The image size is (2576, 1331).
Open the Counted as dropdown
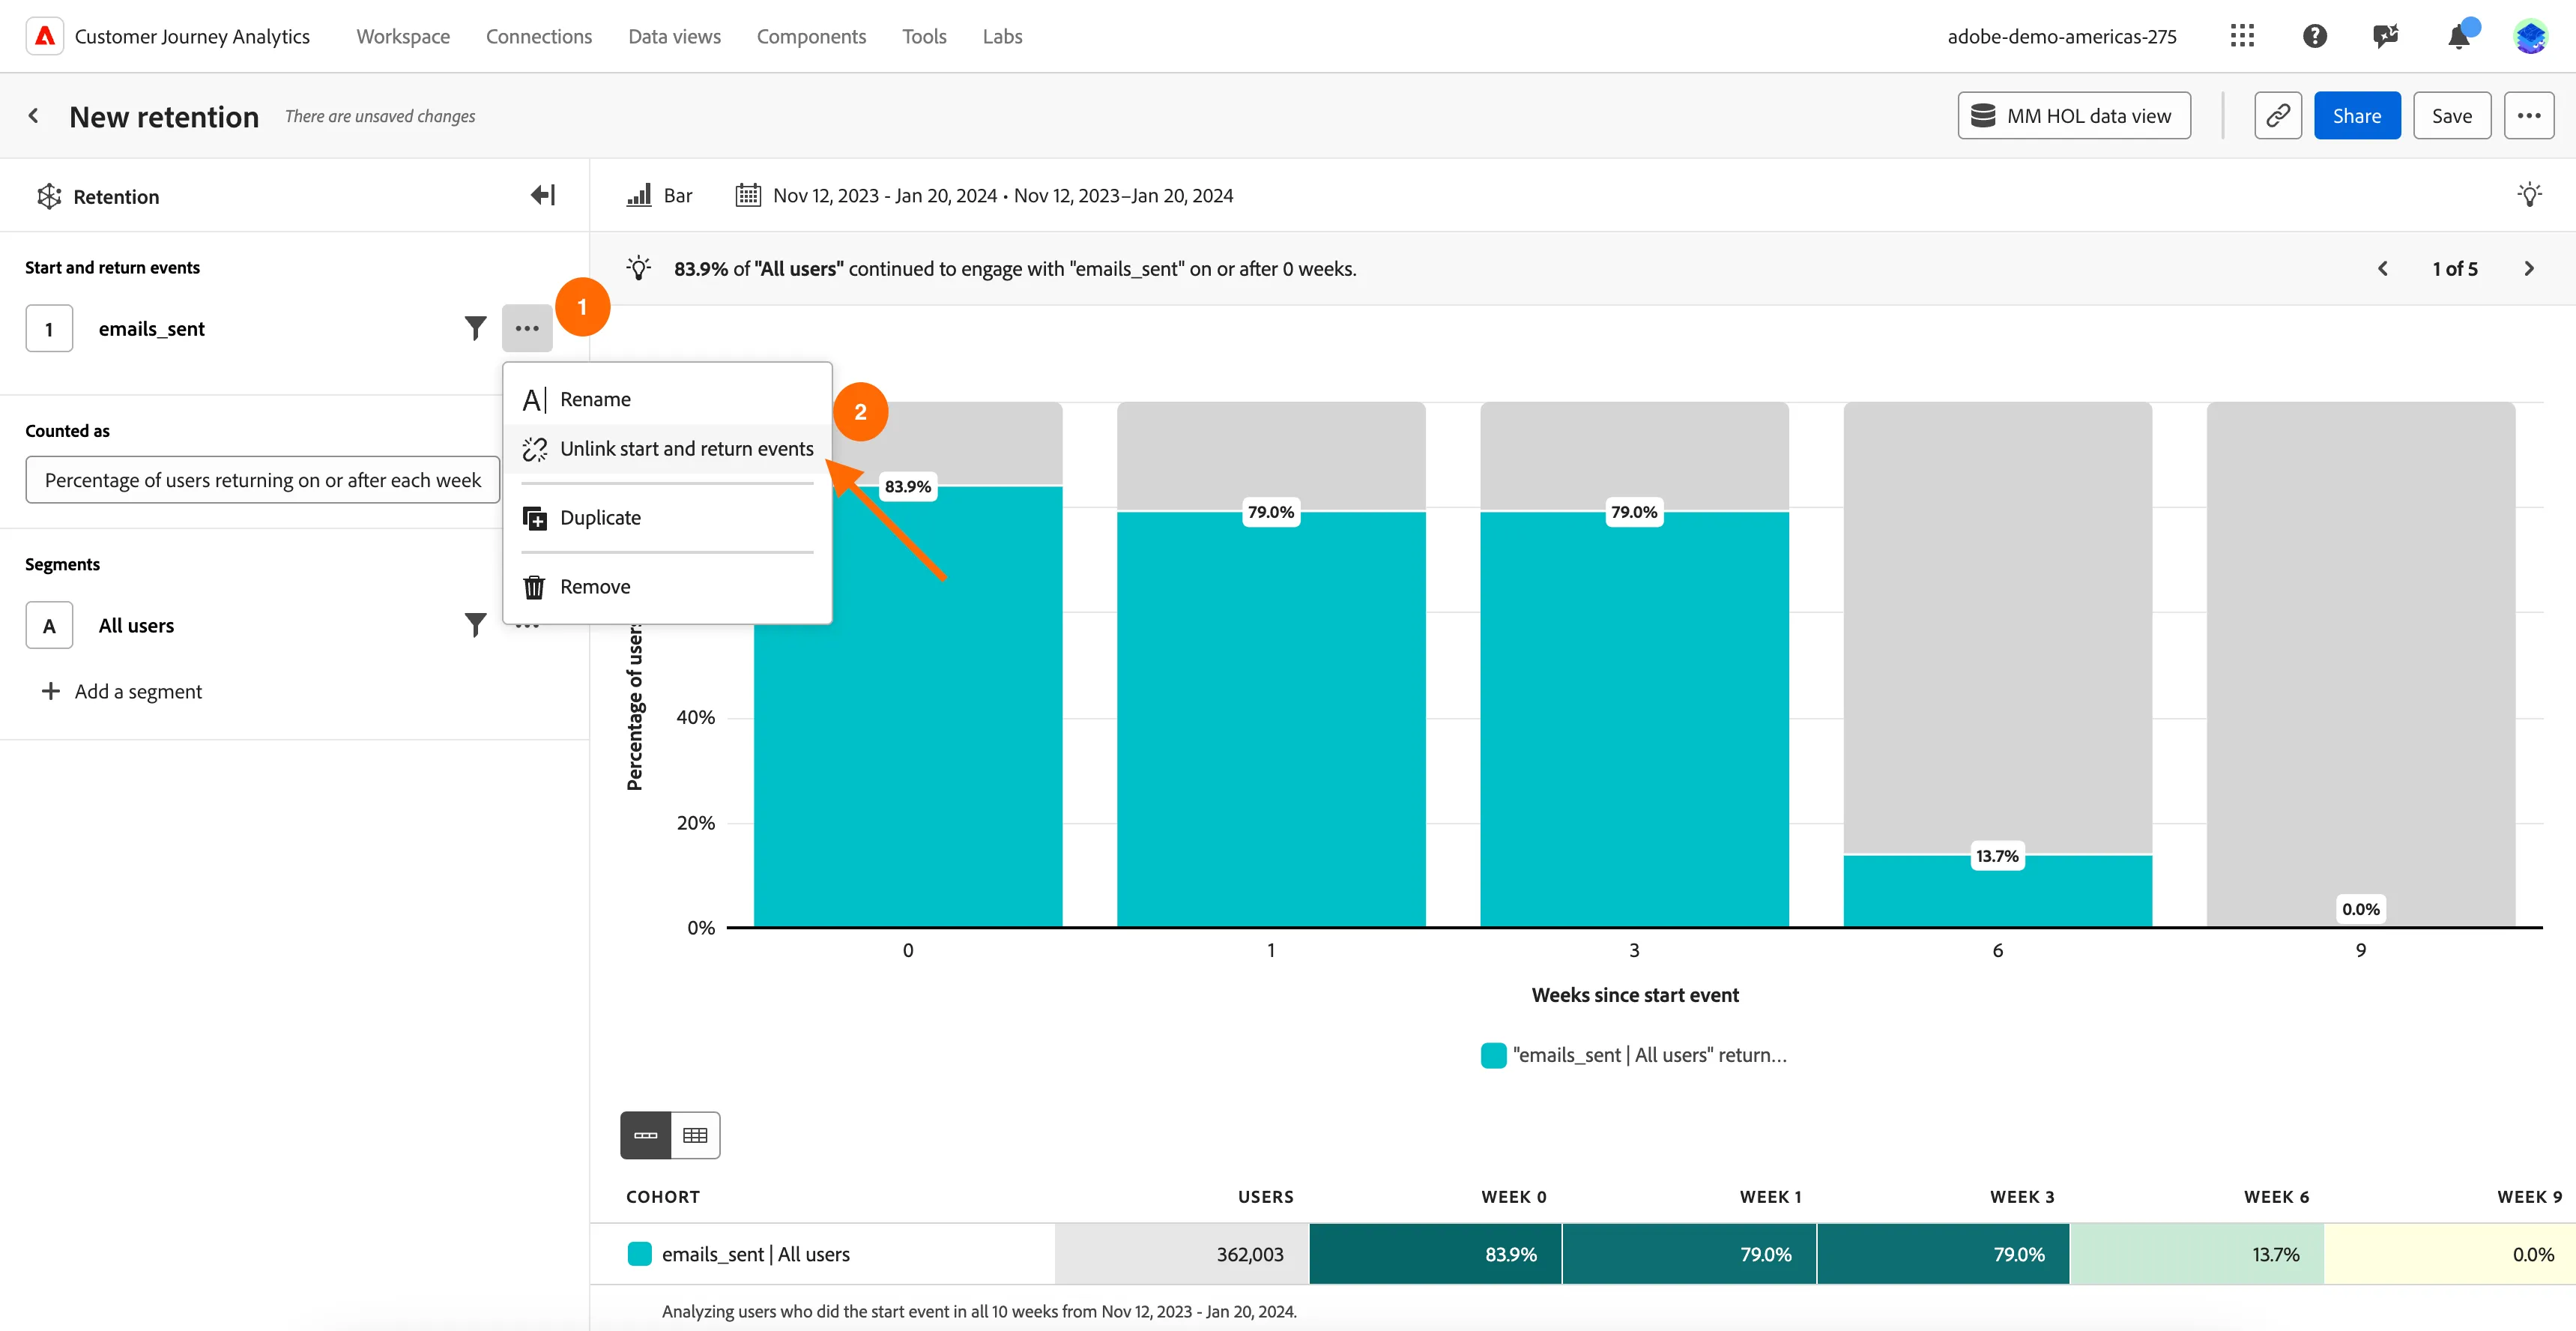coord(262,480)
